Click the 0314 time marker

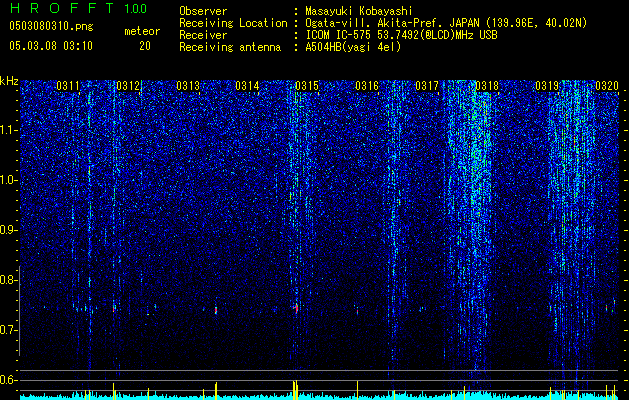point(247,86)
